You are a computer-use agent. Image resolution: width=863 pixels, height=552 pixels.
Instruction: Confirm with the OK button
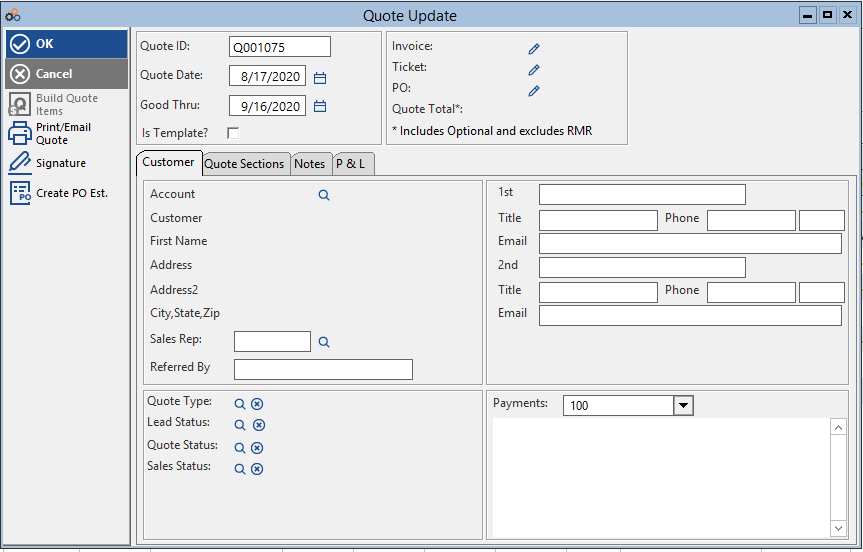click(x=67, y=44)
